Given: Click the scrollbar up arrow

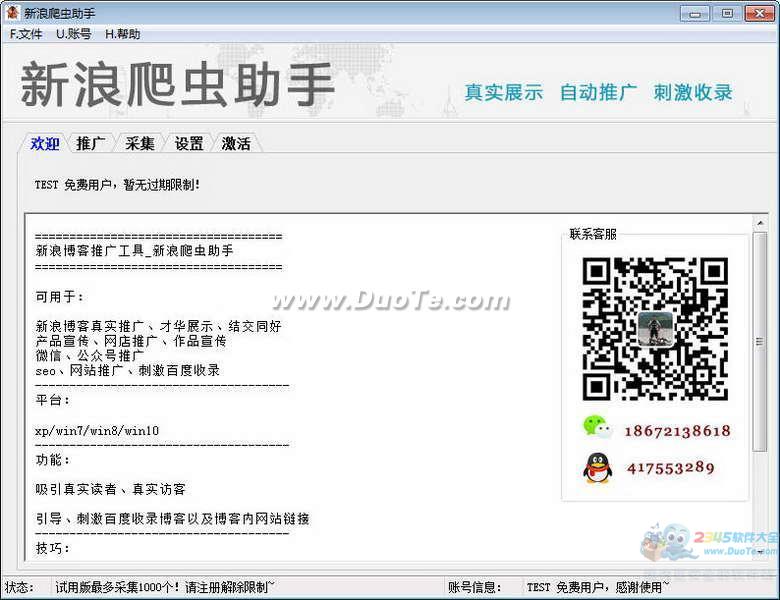Looking at the screenshot, I should [760, 223].
